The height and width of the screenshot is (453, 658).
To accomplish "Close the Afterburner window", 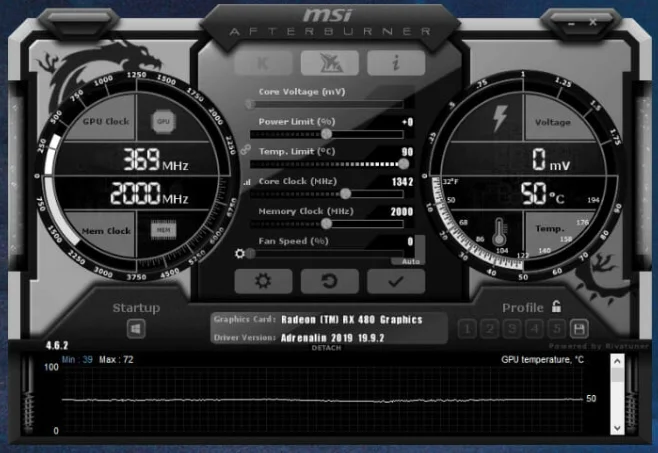I will coord(593,22).
